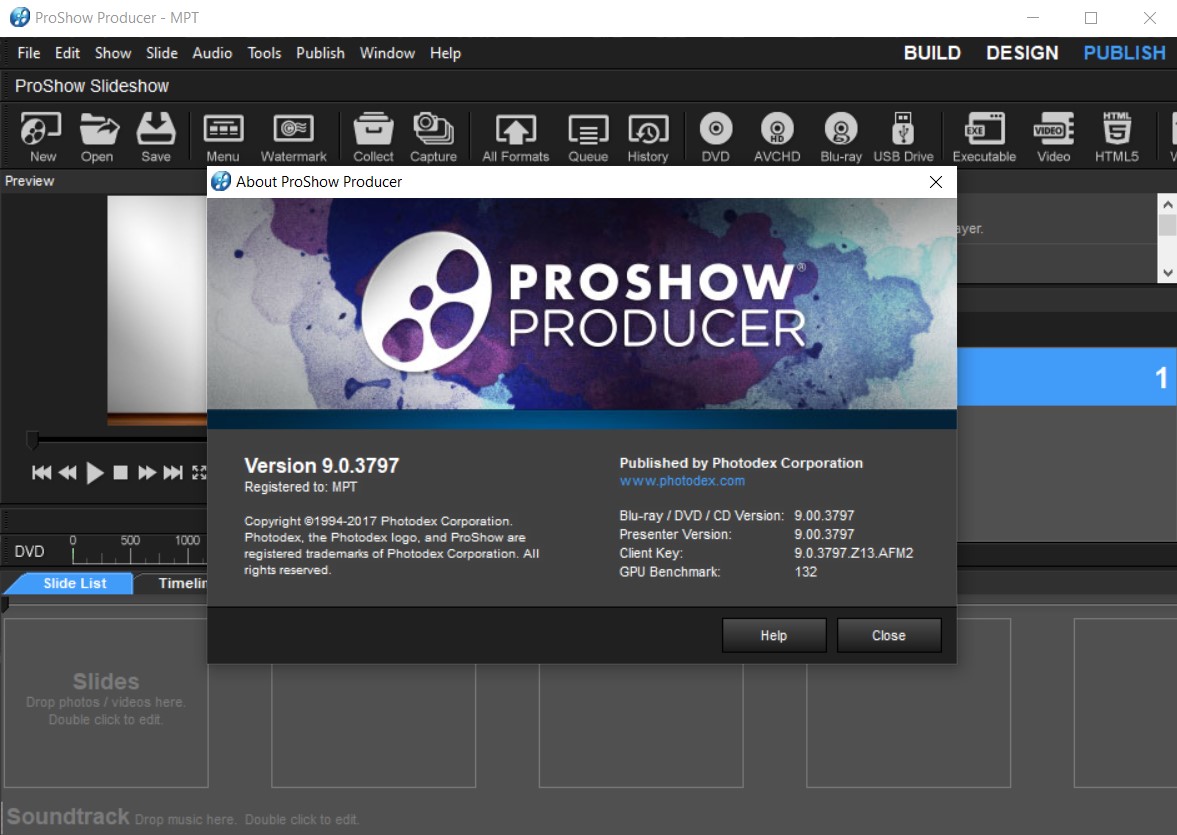Open the Help menu
The image size is (1177, 835).
point(445,53)
